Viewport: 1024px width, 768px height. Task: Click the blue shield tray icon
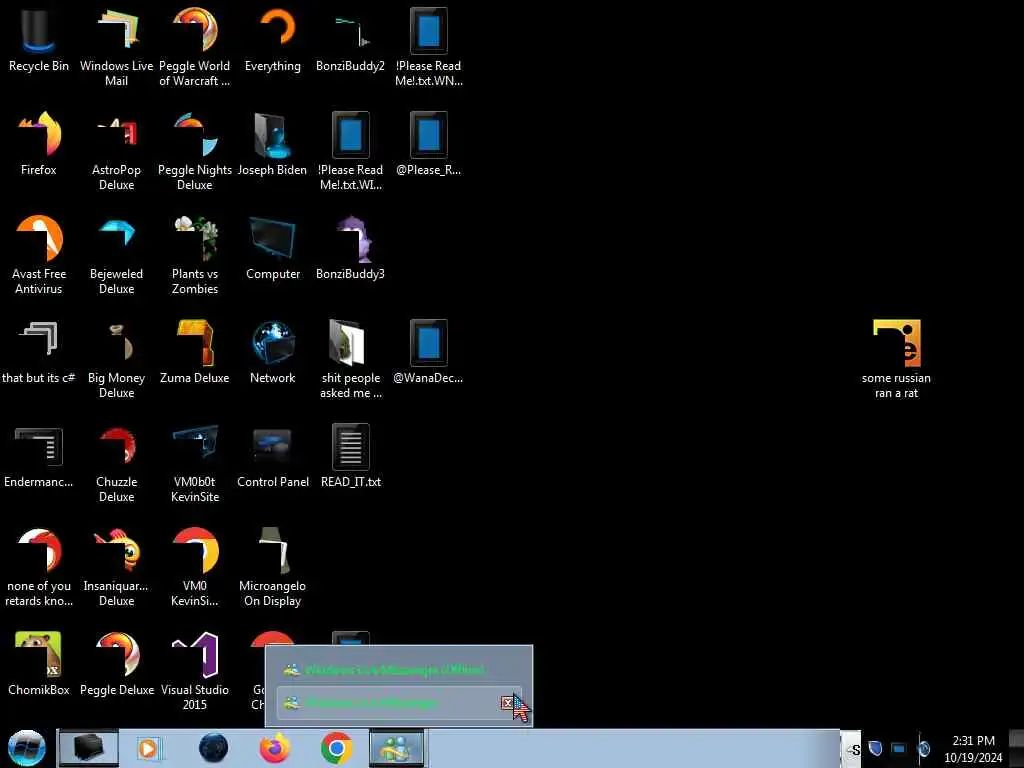(x=876, y=748)
